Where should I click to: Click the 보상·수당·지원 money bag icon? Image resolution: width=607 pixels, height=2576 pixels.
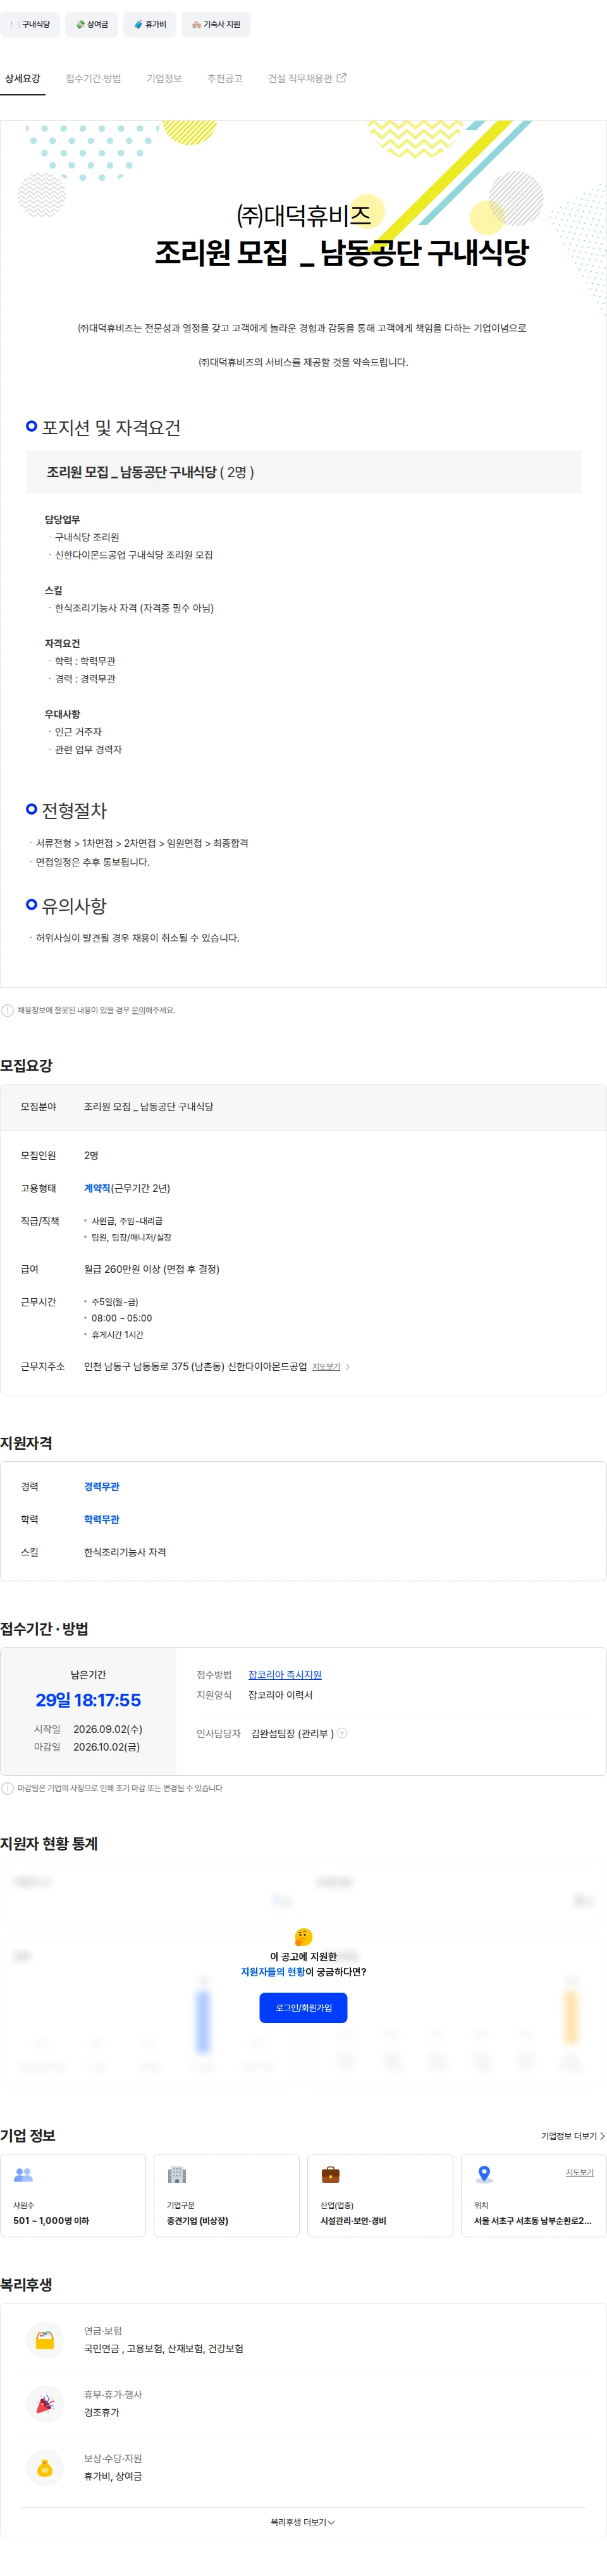point(45,2467)
